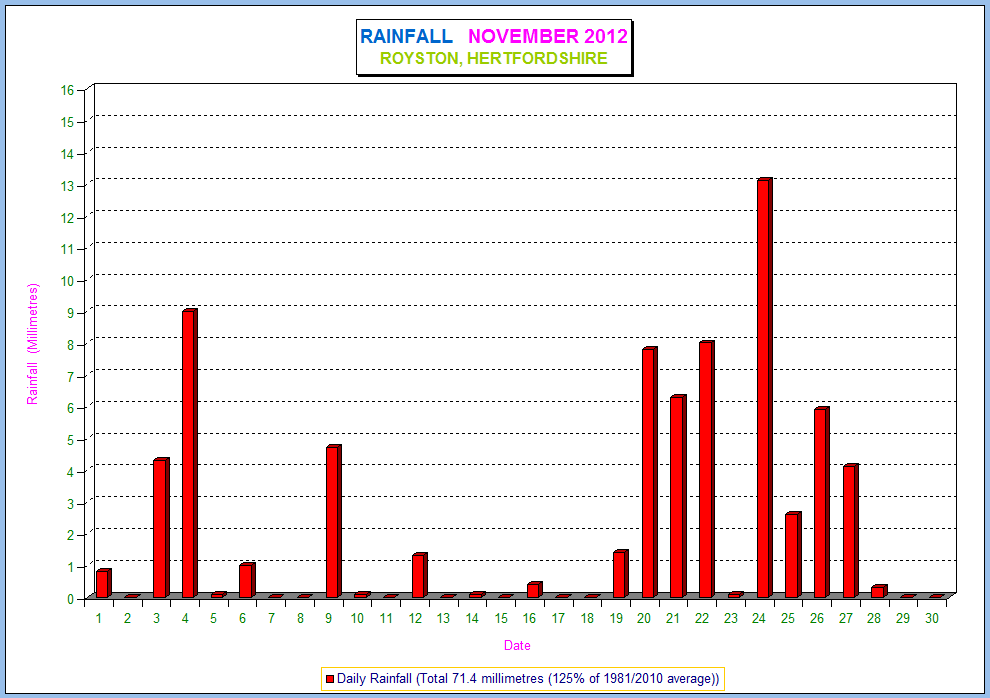Select the rainfall bar for date 9
The width and height of the screenshot is (990, 698).
pyautogui.click(x=333, y=521)
